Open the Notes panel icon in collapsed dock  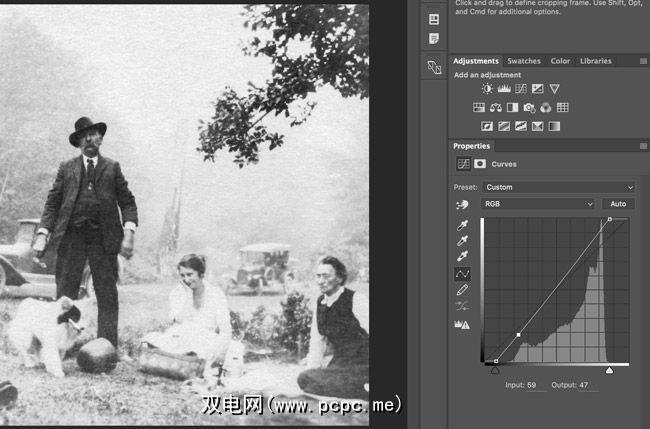(434, 39)
